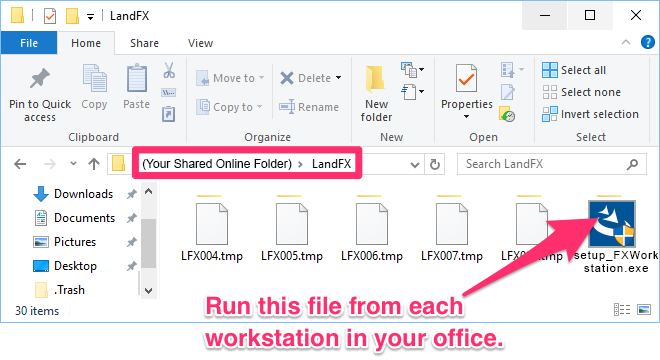Viewport: 660px width, 360px height.
Task: Switch to the Home tab
Action: pos(86,43)
